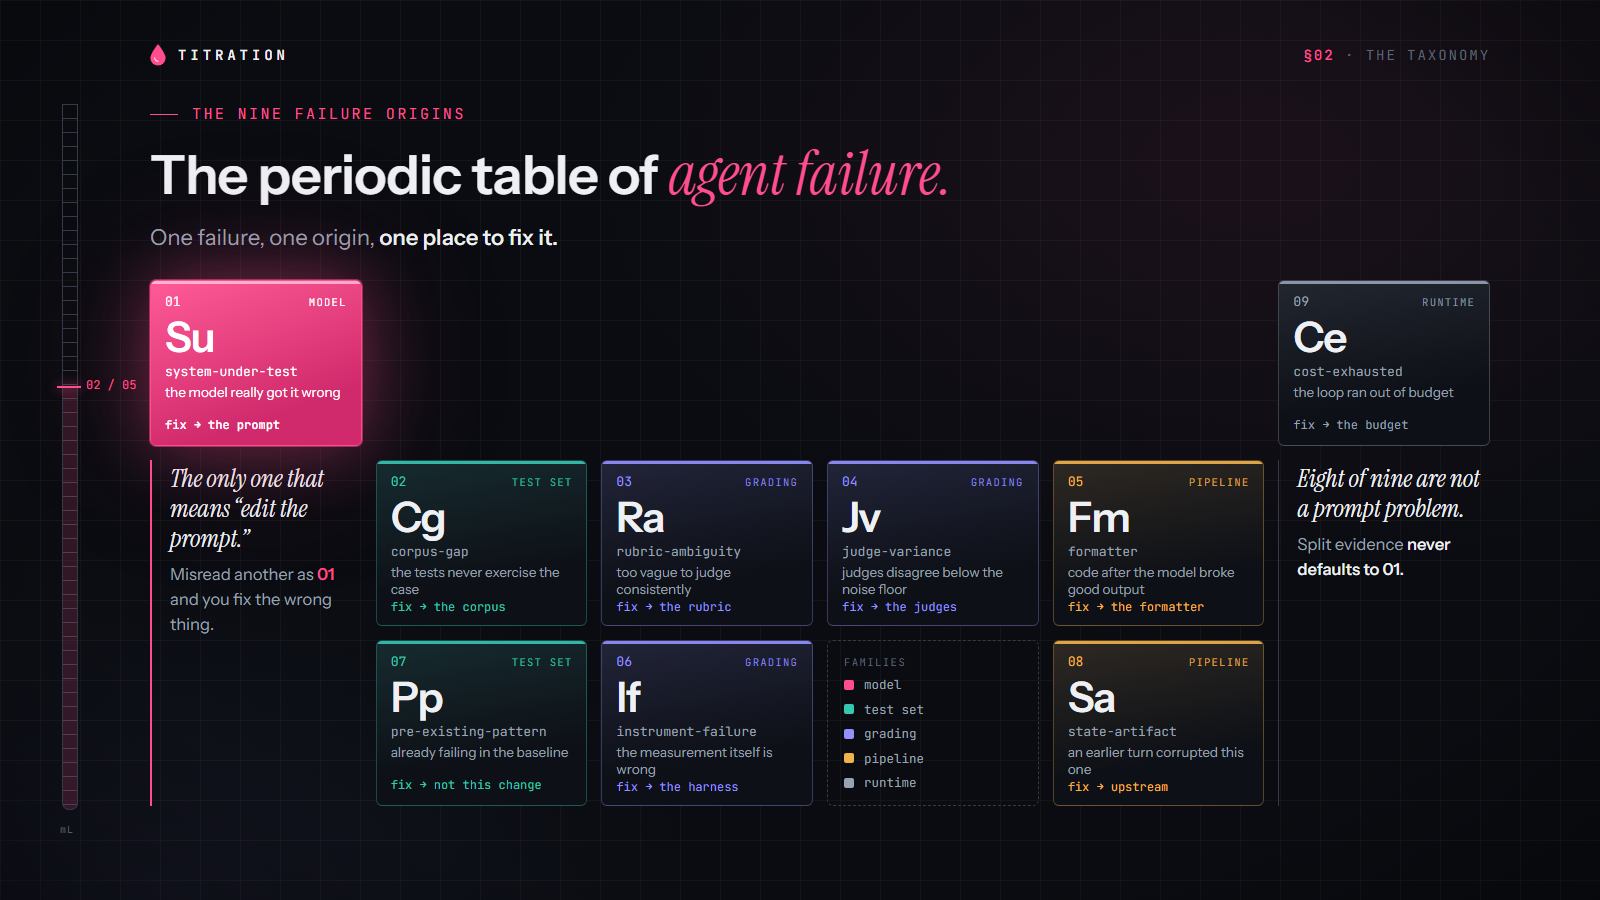The height and width of the screenshot is (900, 1600).
Task: Click 'fix → the formatter' text
Action: click(x=1136, y=607)
